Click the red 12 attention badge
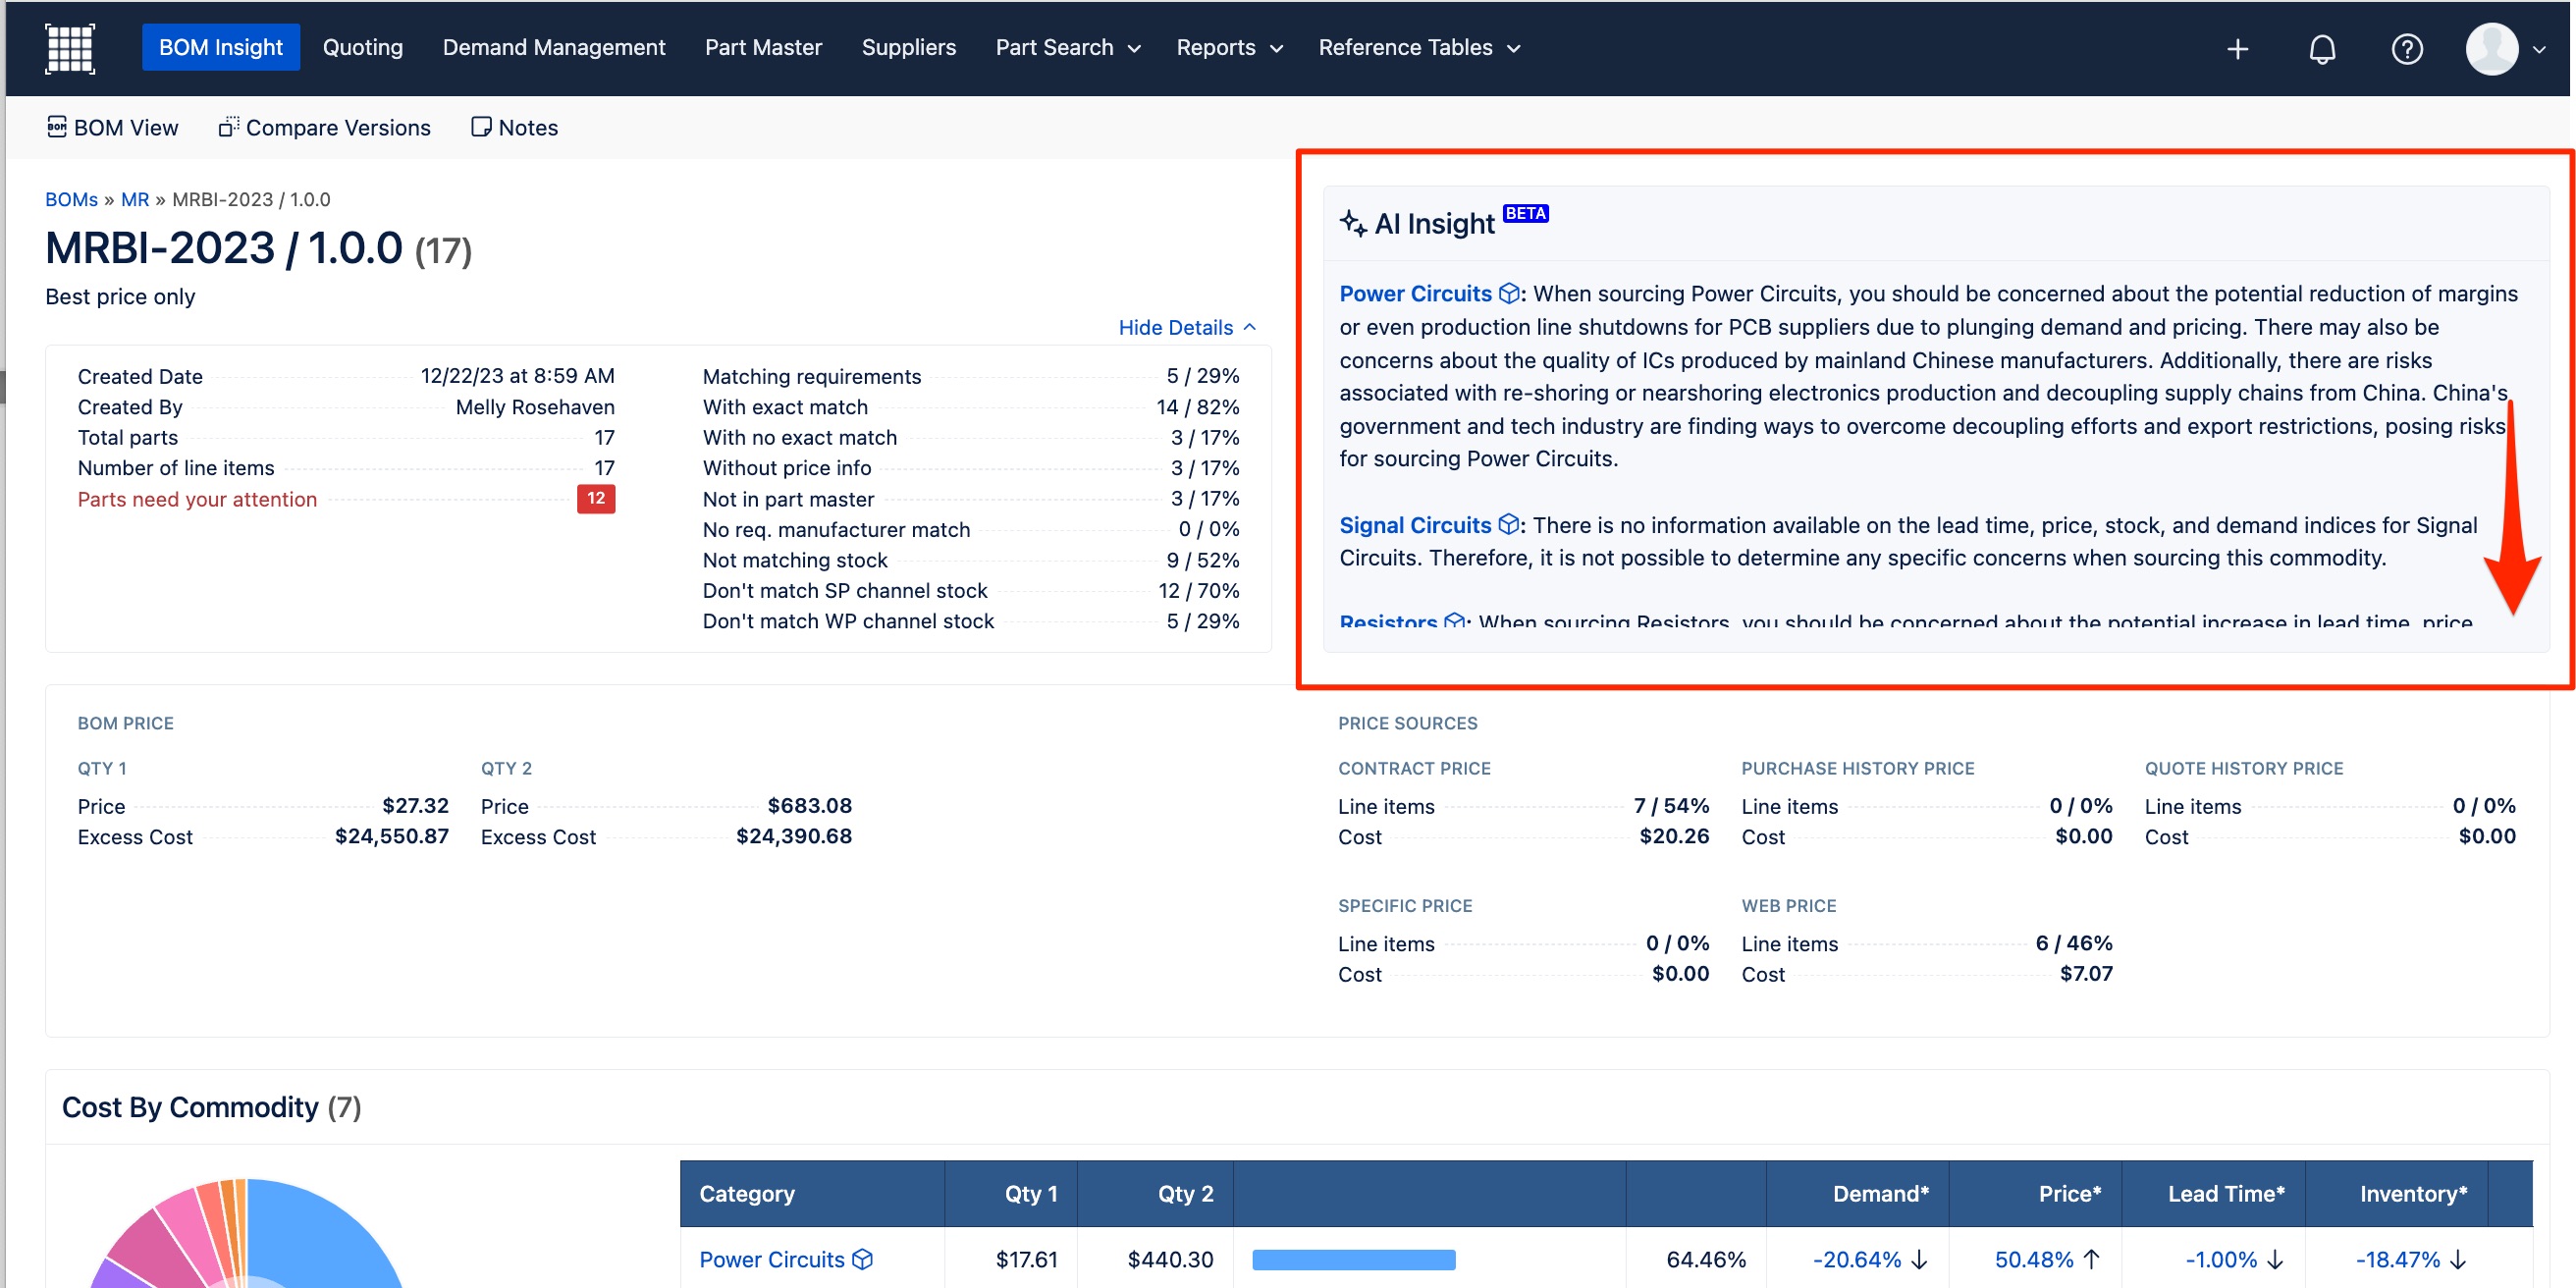The width and height of the screenshot is (2576, 1288). [x=596, y=498]
